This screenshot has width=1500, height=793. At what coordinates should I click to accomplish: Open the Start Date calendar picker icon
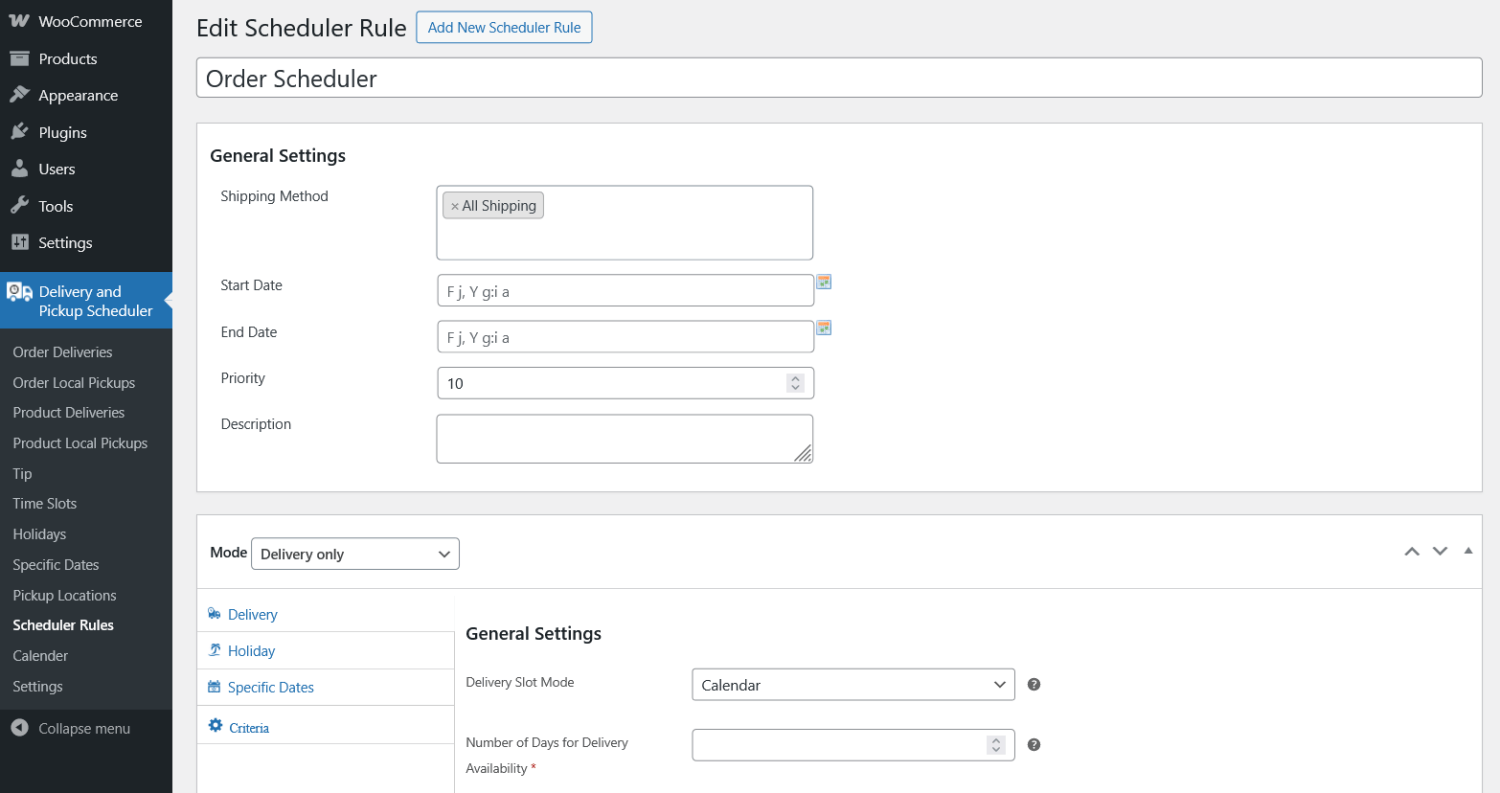824,282
